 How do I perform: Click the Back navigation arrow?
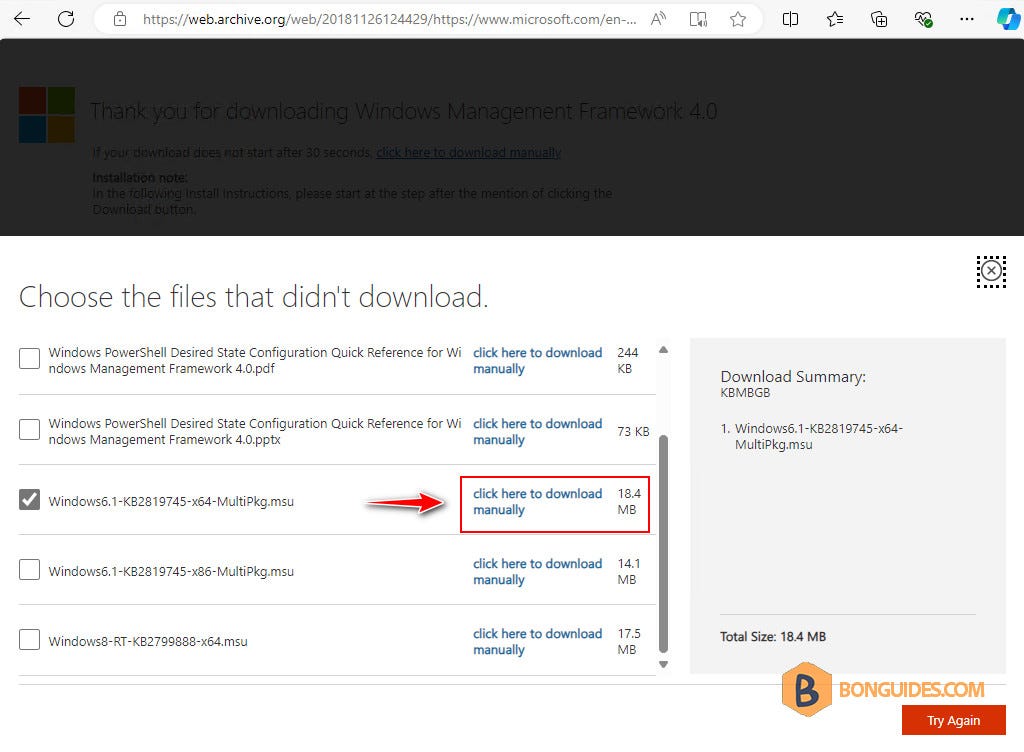click(x=20, y=18)
